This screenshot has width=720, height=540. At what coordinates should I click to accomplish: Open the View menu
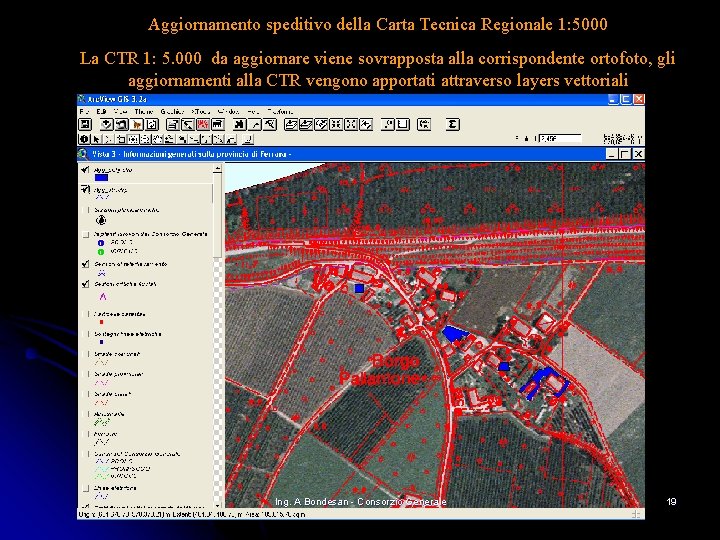(120, 112)
